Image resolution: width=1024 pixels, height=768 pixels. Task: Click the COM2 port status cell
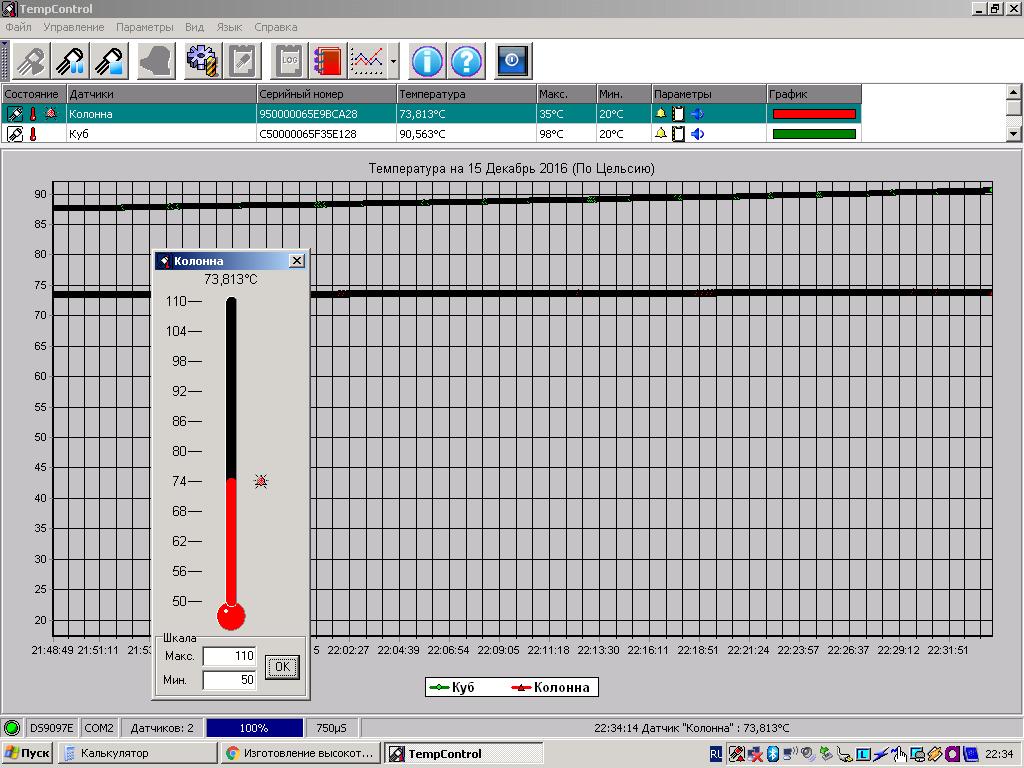99,728
